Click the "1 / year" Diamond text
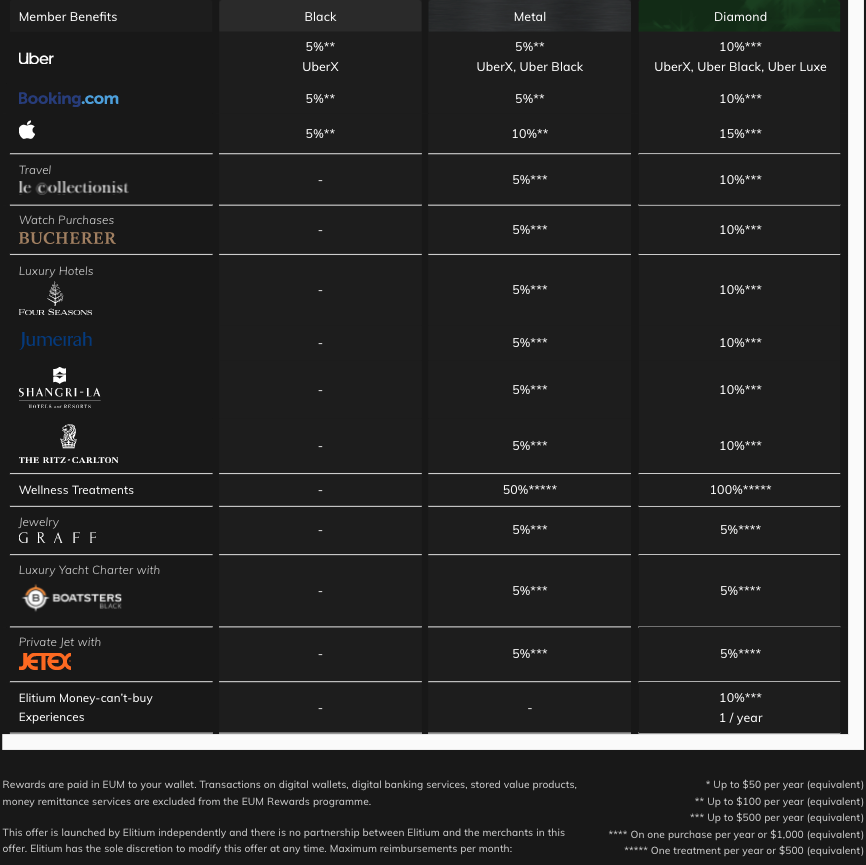The width and height of the screenshot is (866, 865). (740, 718)
